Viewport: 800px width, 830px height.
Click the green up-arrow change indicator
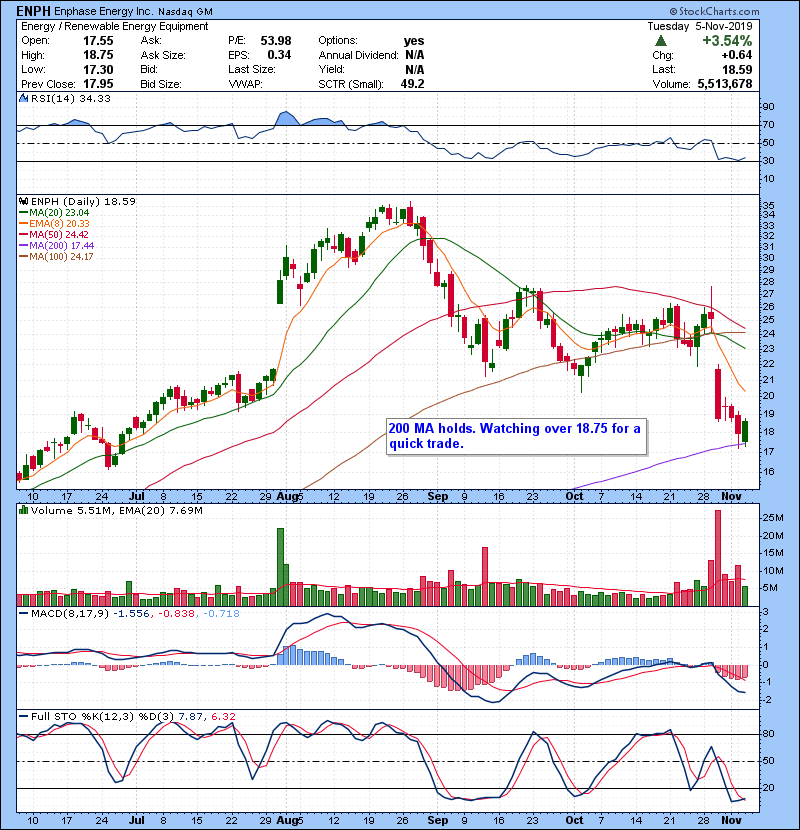click(660, 41)
